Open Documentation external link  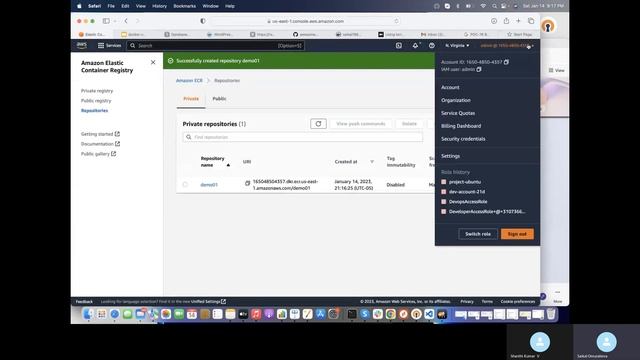(x=100, y=144)
